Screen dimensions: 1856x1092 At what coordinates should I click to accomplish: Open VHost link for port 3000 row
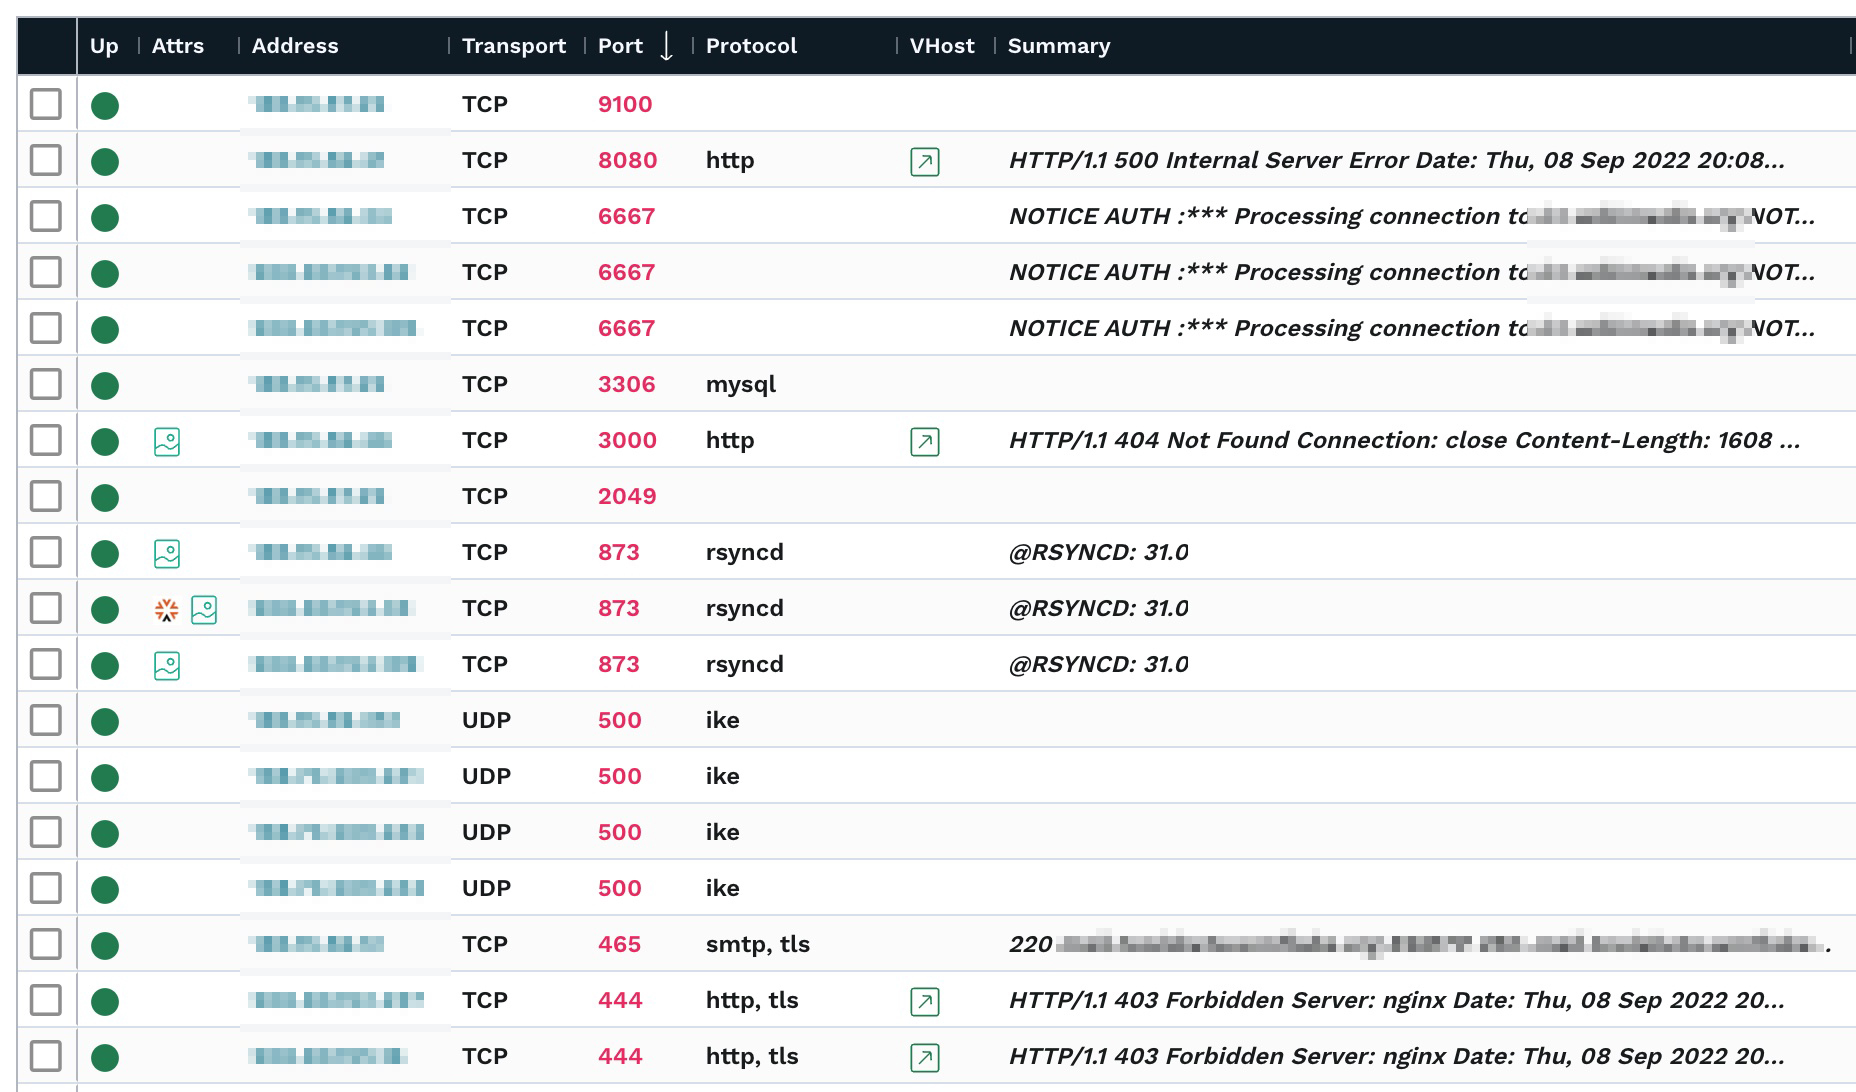pos(924,441)
